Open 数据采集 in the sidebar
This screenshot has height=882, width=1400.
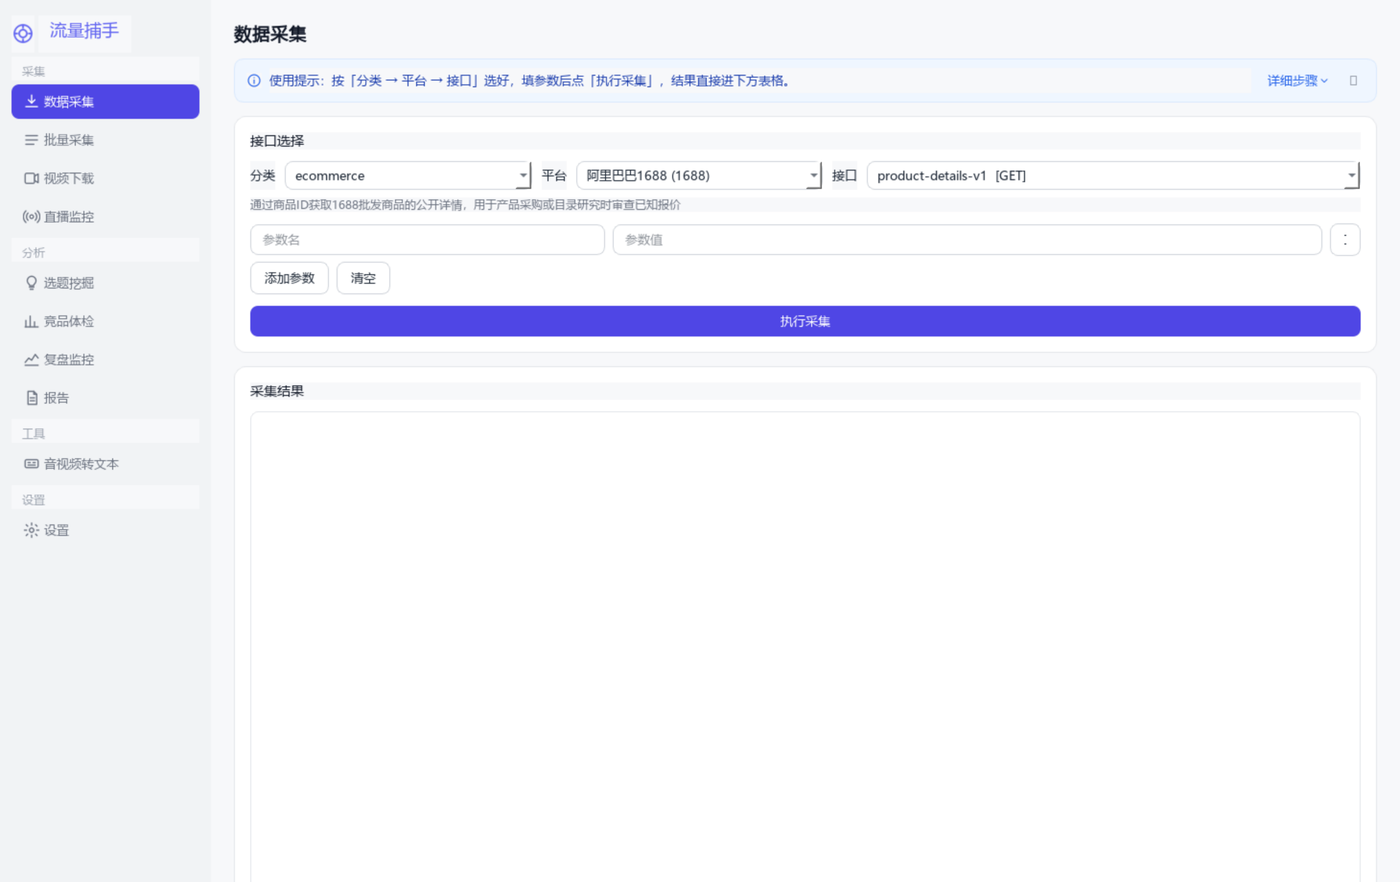click(105, 101)
